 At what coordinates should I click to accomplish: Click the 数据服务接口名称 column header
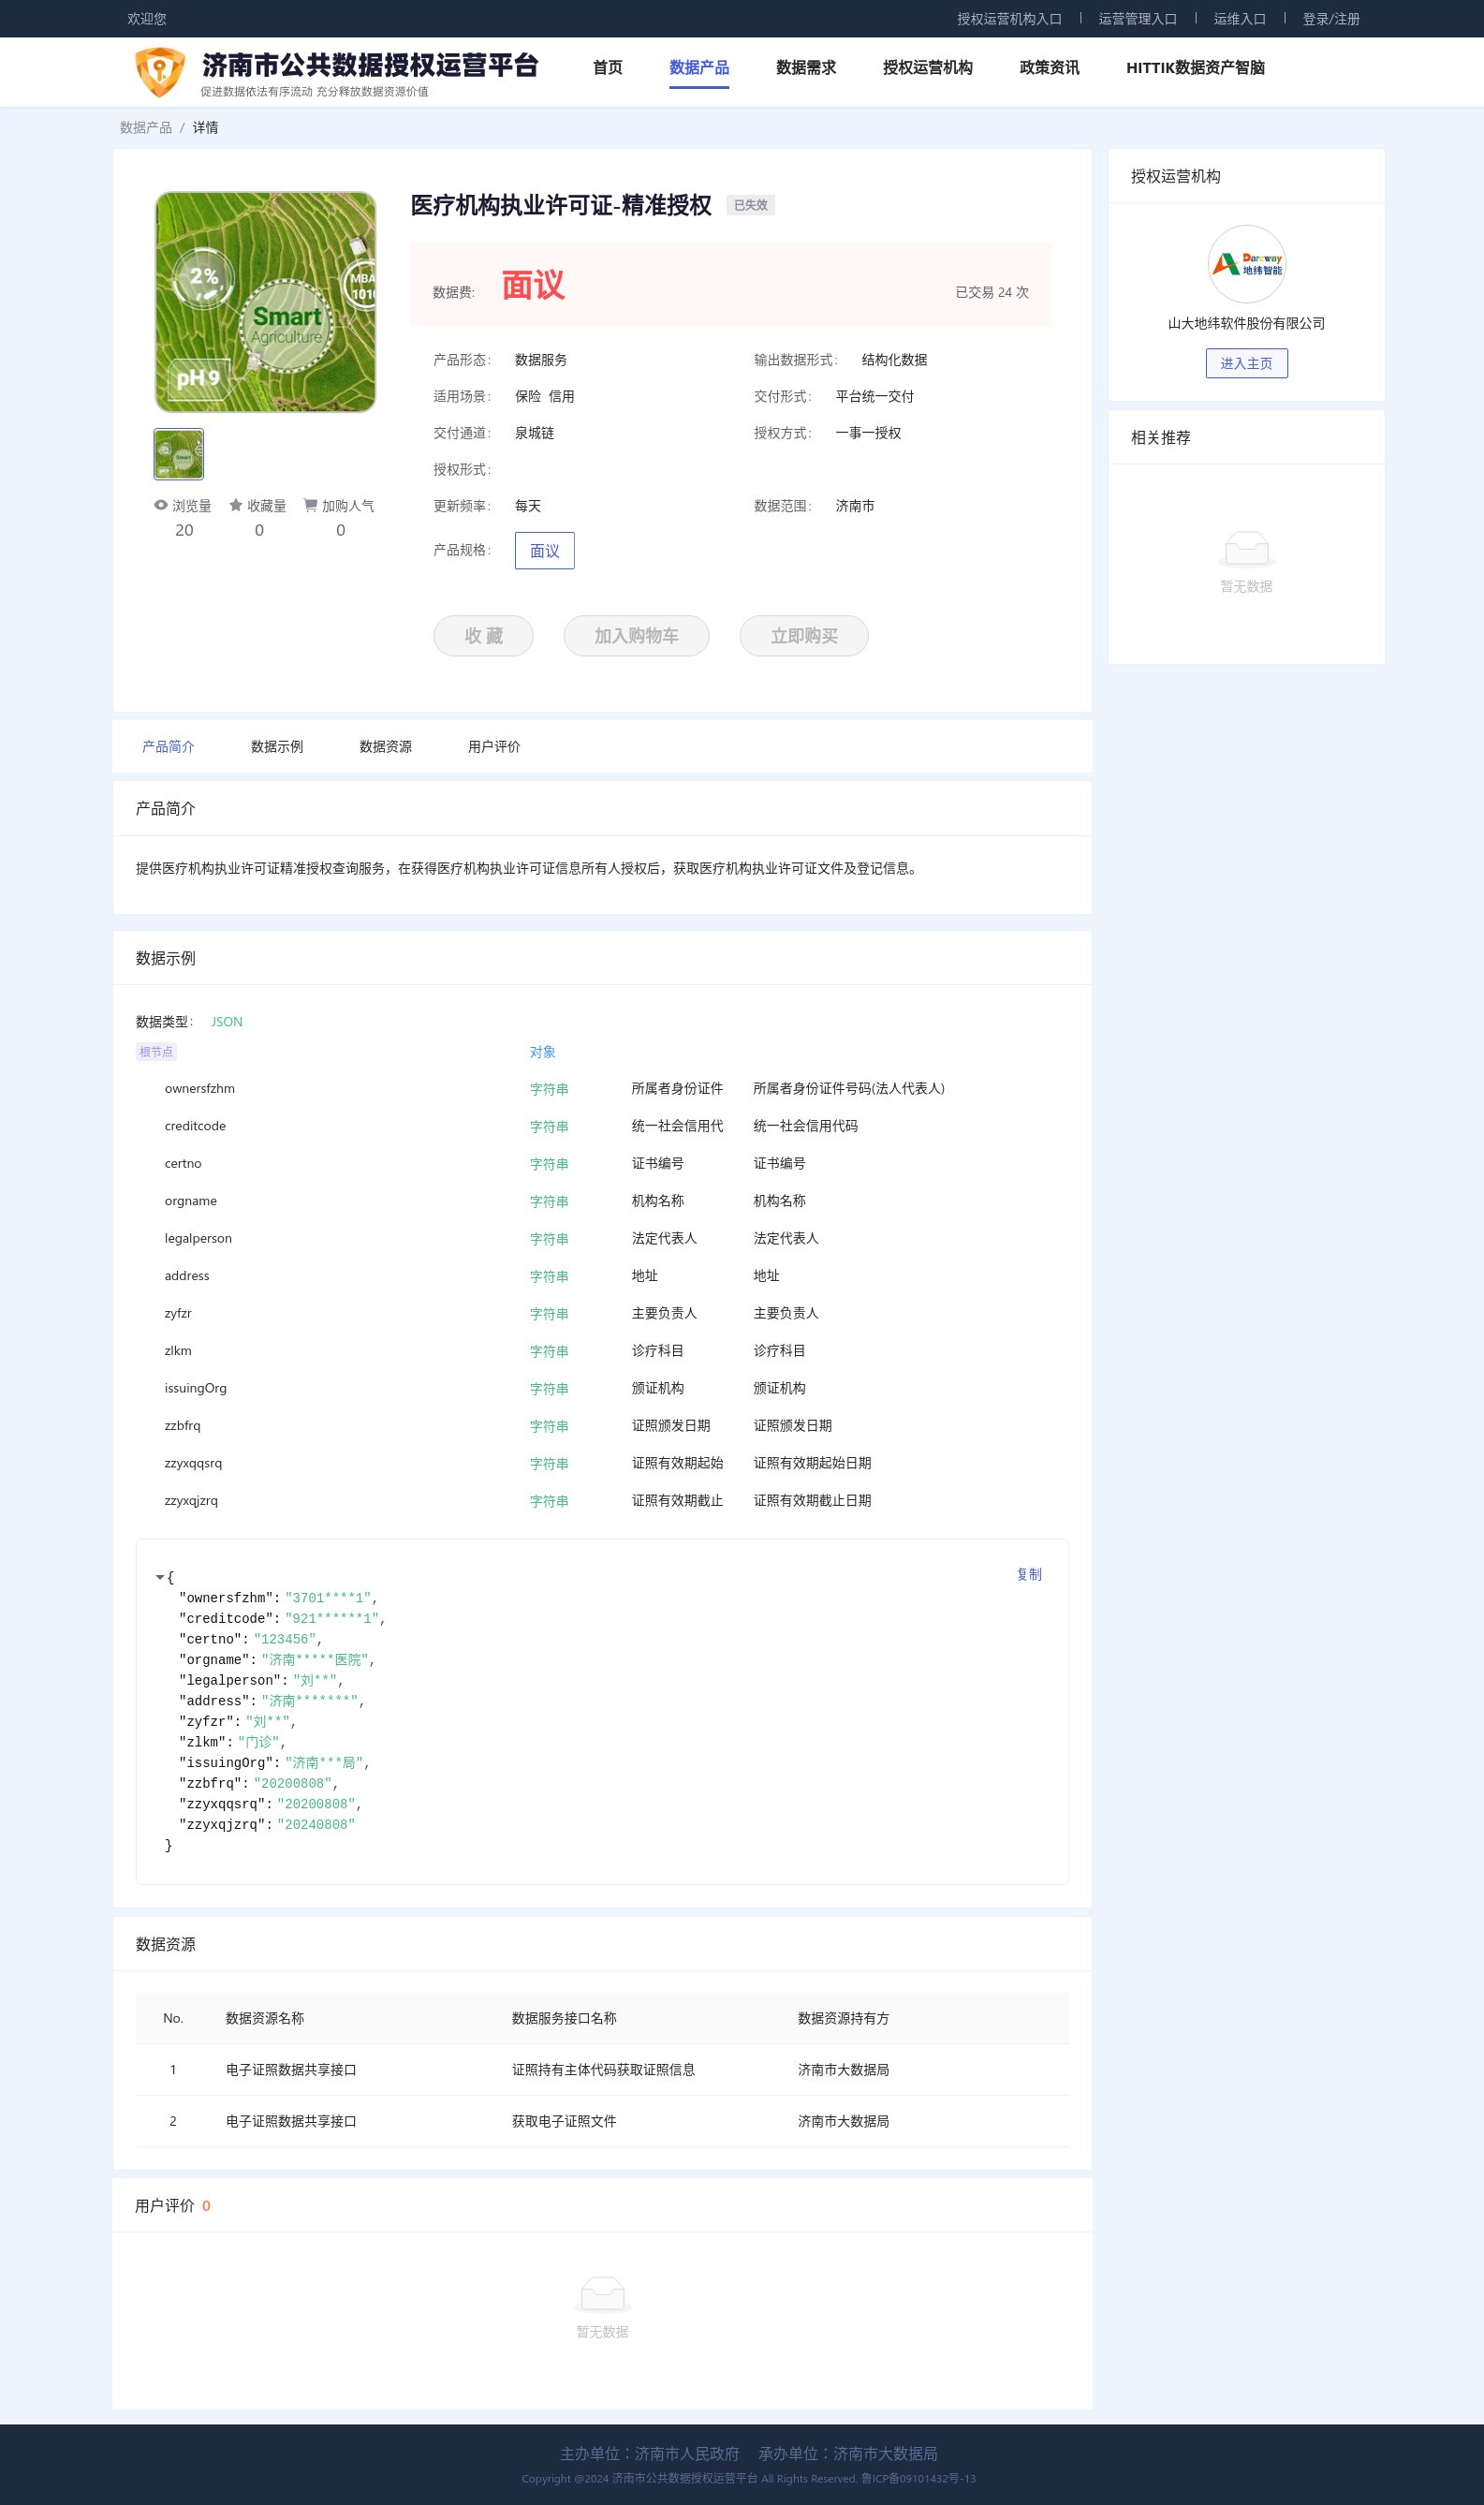(x=564, y=2018)
